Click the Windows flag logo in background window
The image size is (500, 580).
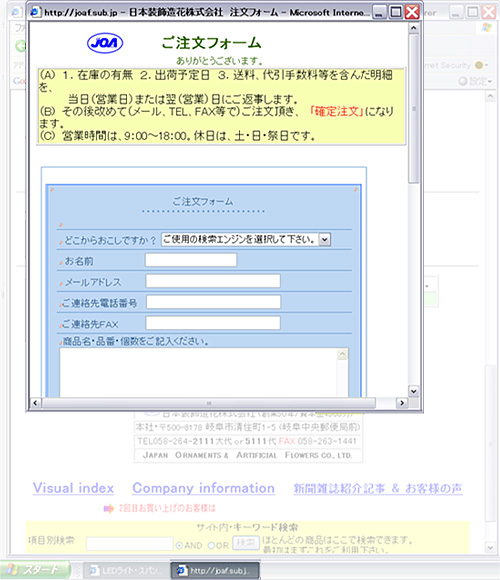487,28
